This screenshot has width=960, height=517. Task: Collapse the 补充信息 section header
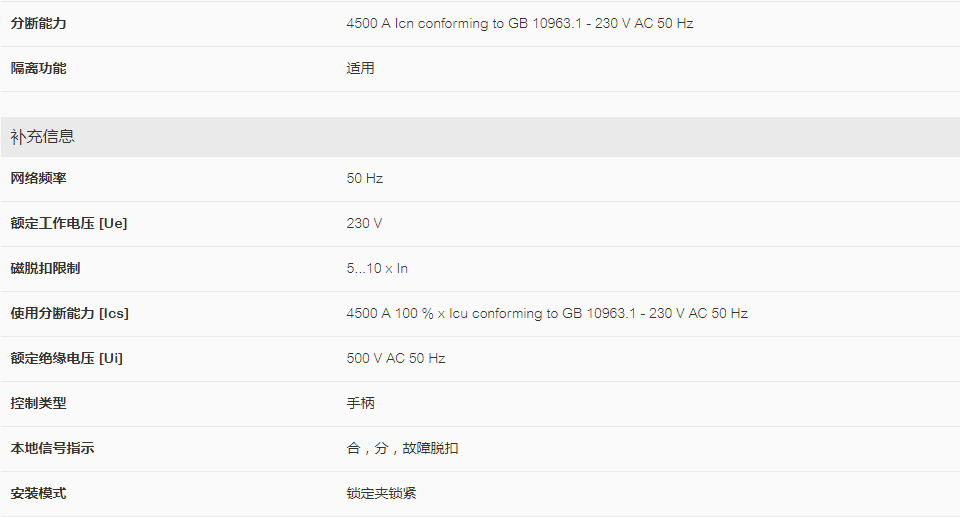pyautogui.click(x=480, y=137)
